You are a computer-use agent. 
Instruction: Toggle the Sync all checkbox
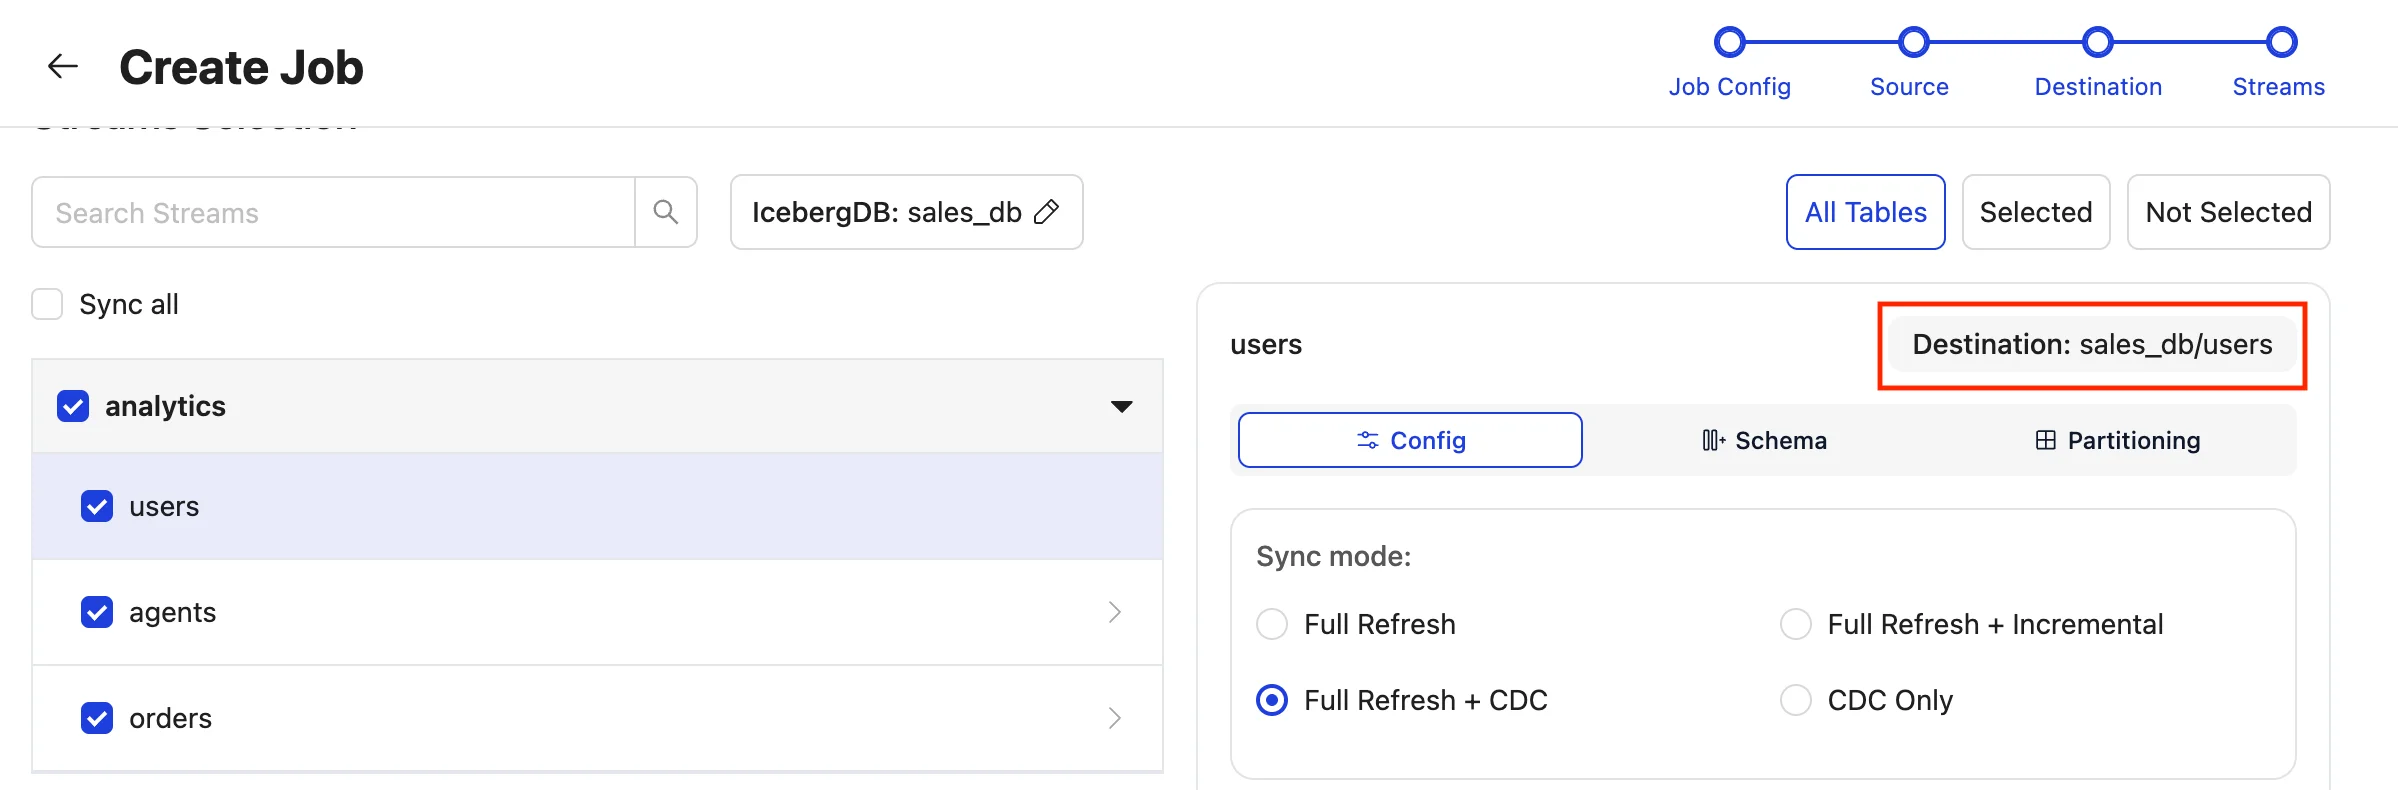click(47, 304)
